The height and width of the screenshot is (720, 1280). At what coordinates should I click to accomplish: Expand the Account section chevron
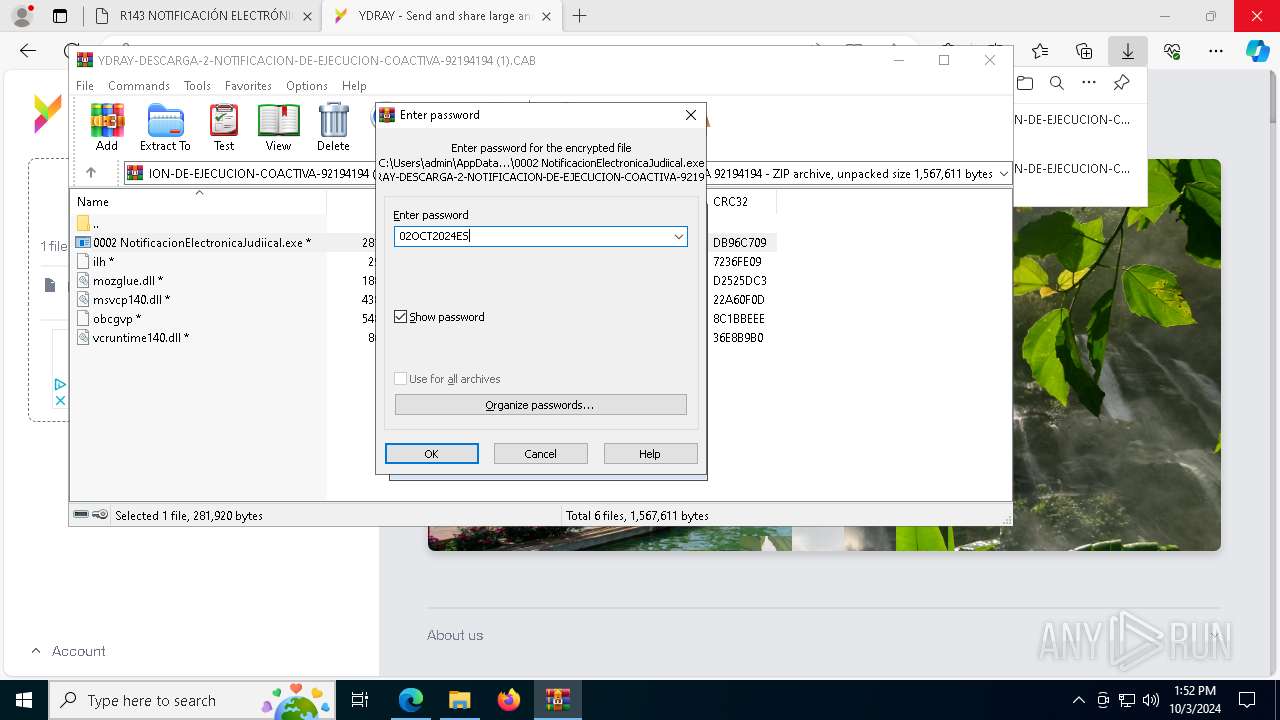pyautogui.click(x=36, y=650)
